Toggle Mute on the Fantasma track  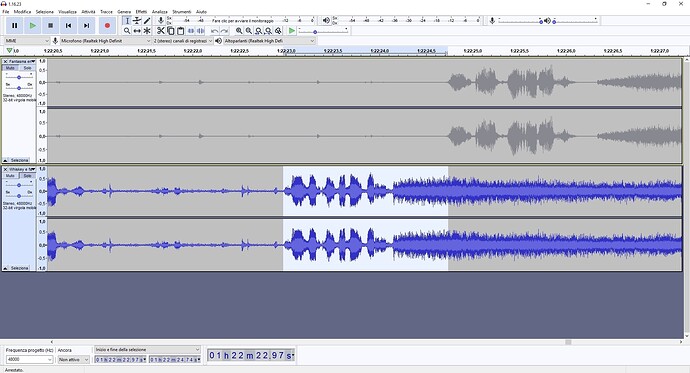[10, 68]
